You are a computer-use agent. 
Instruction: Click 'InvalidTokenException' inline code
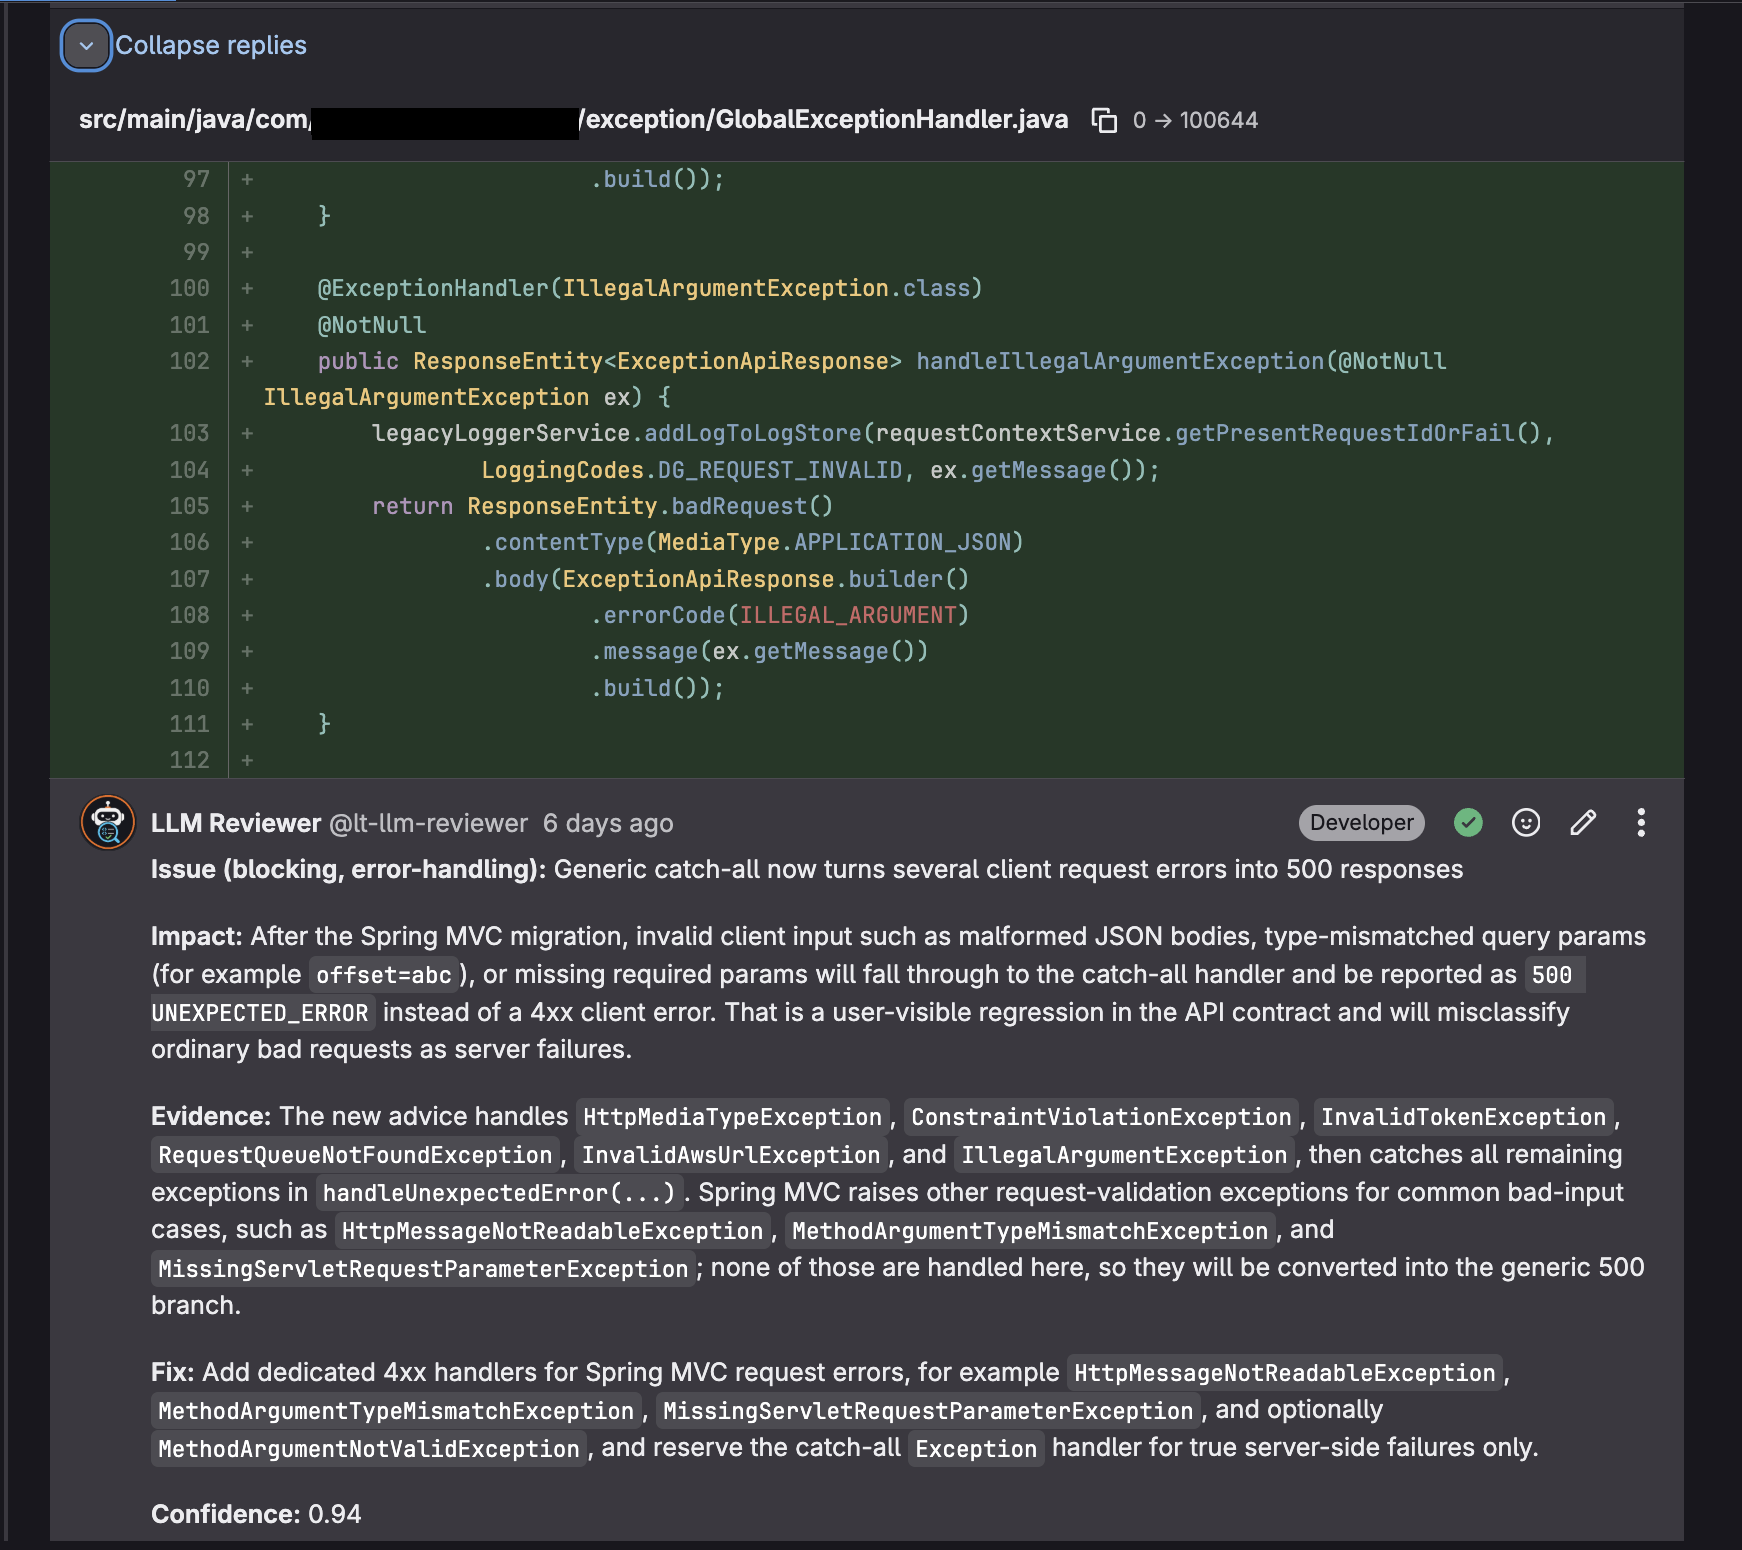pos(1463,1117)
